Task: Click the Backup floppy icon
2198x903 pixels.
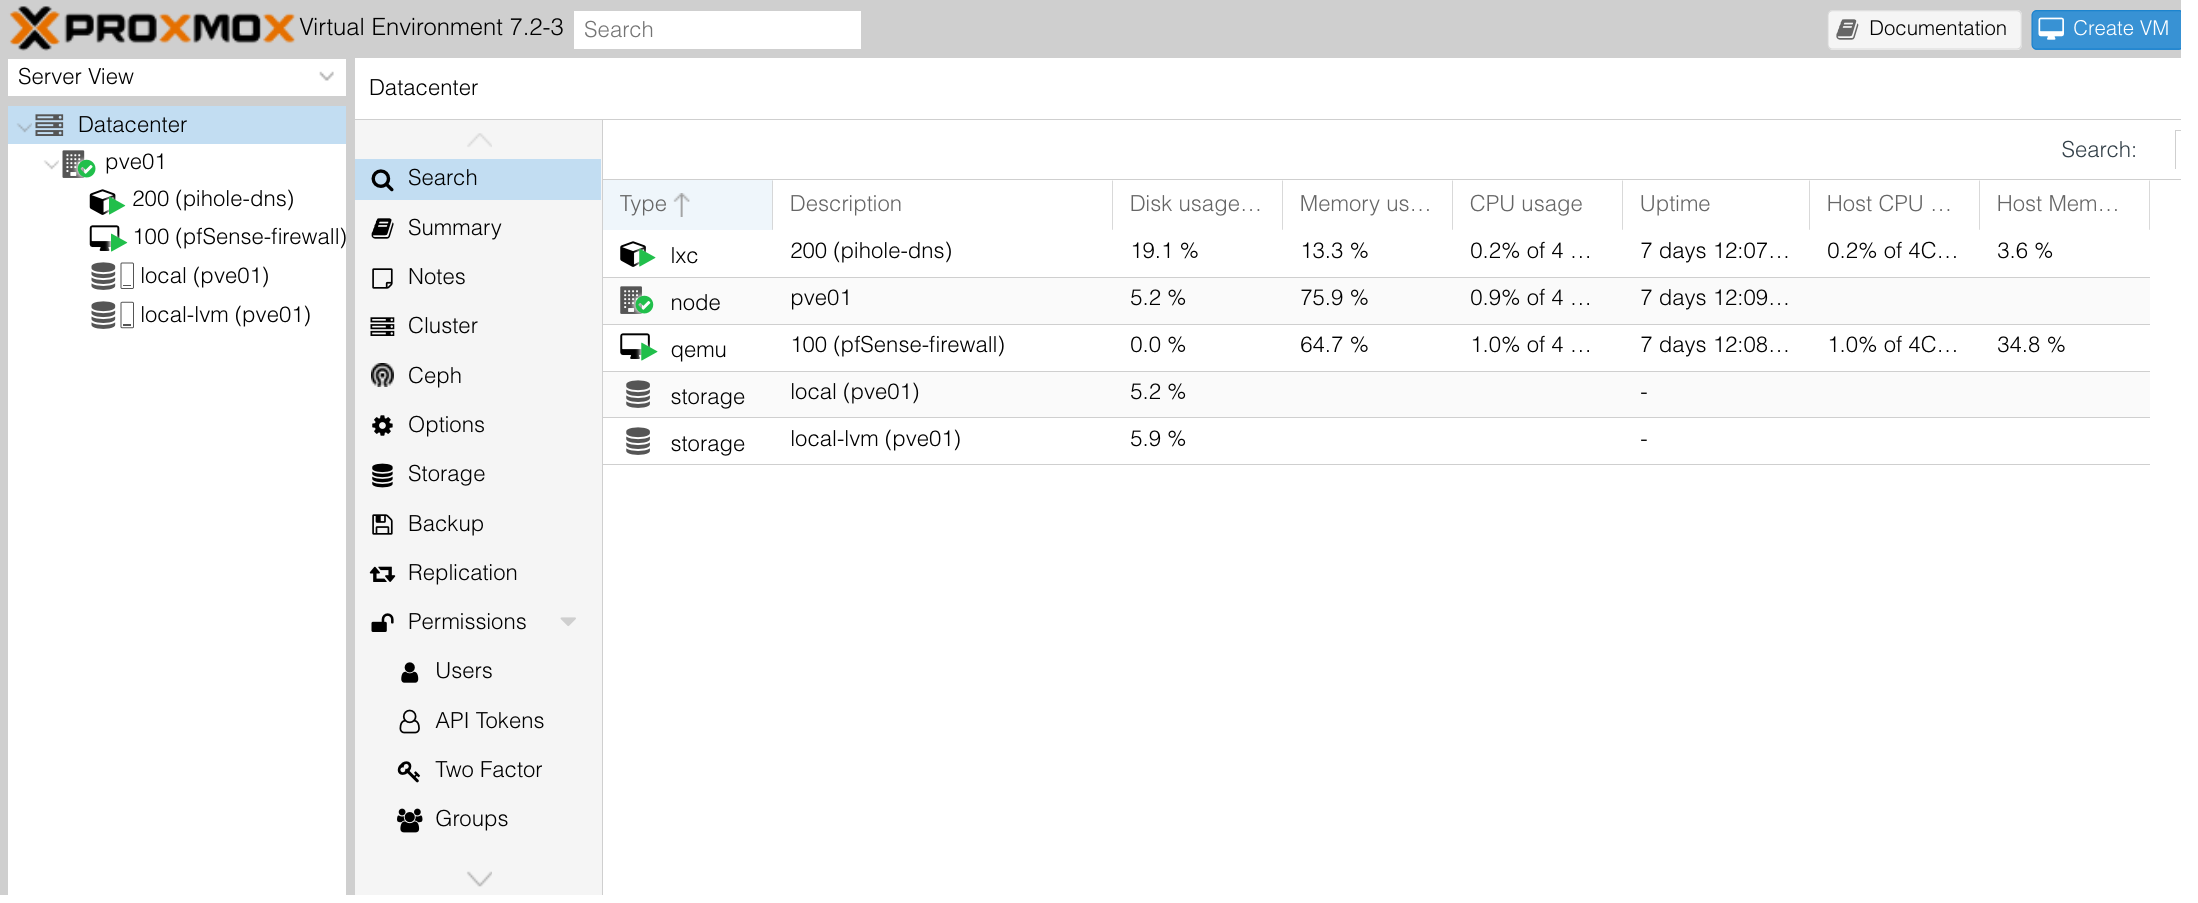Action: pyautogui.click(x=382, y=524)
